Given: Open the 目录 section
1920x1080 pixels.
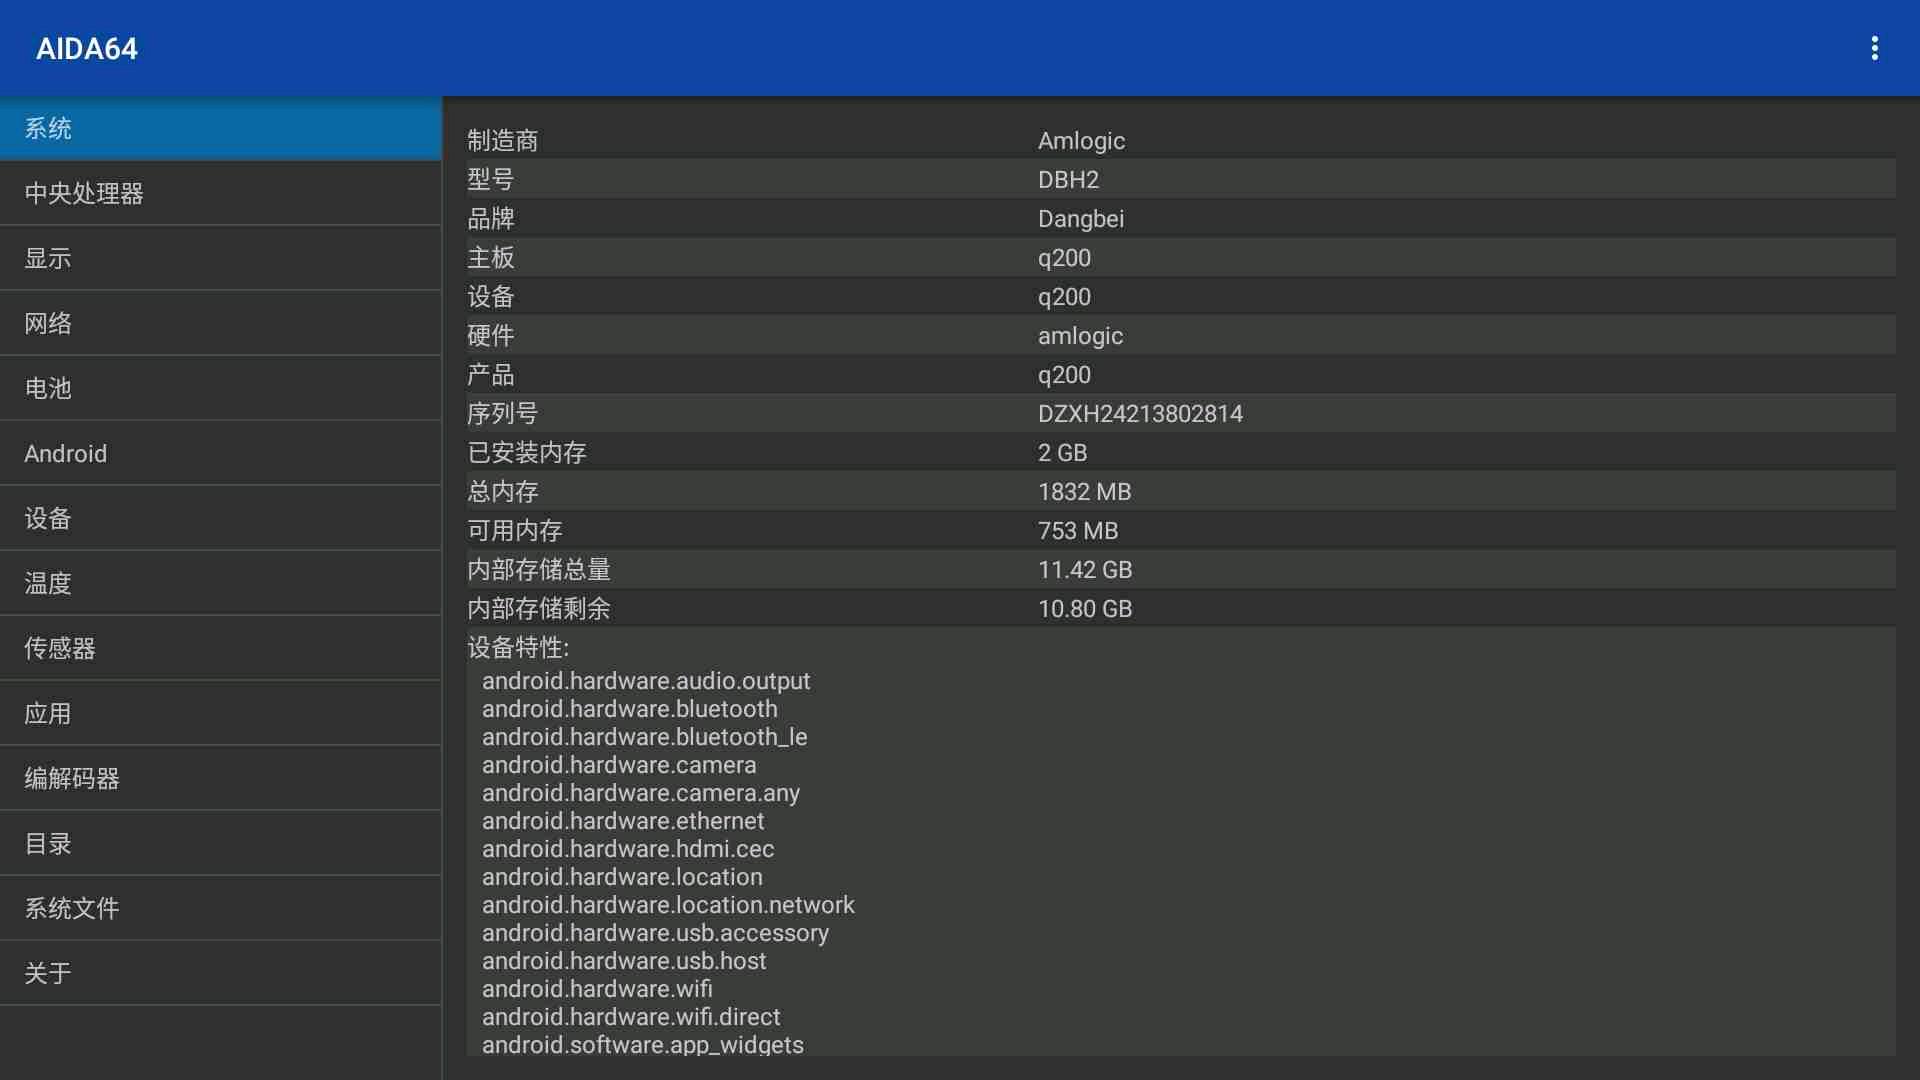Looking at the screenshot, I should pyautogui.click(x=220, y=843).
